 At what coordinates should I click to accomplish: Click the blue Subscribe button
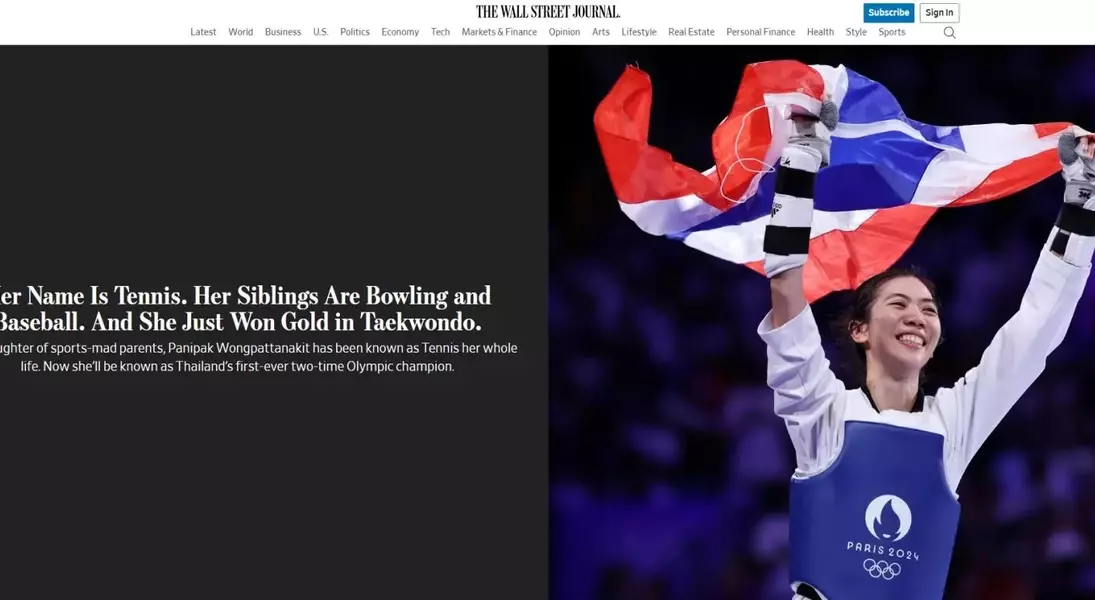888,13
